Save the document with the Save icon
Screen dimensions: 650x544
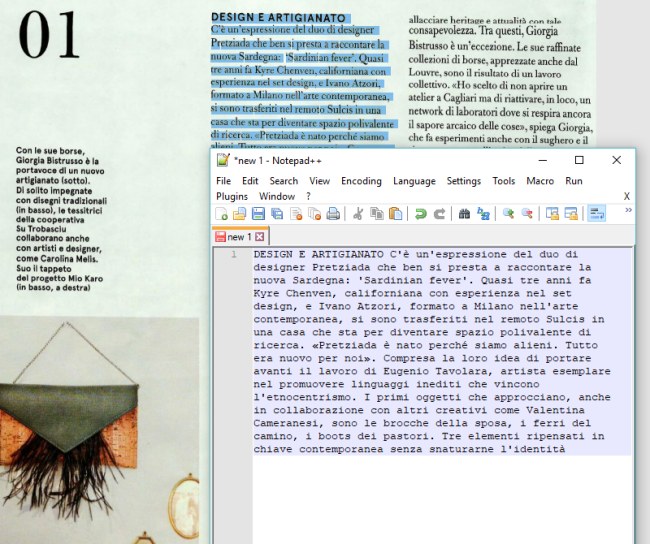coord(258,214)
